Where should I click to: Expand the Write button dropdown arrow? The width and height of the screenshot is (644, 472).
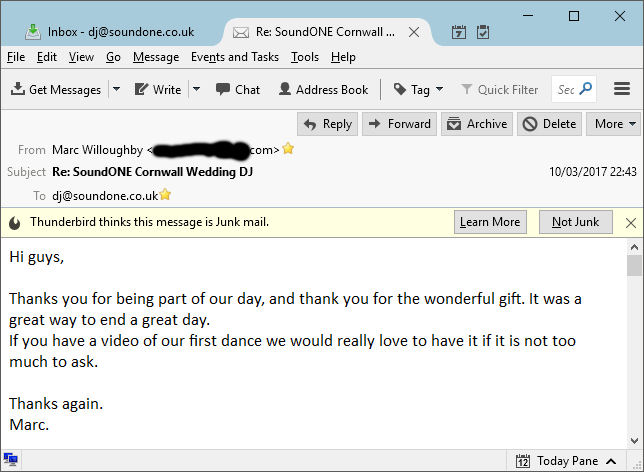coord(197,89)
